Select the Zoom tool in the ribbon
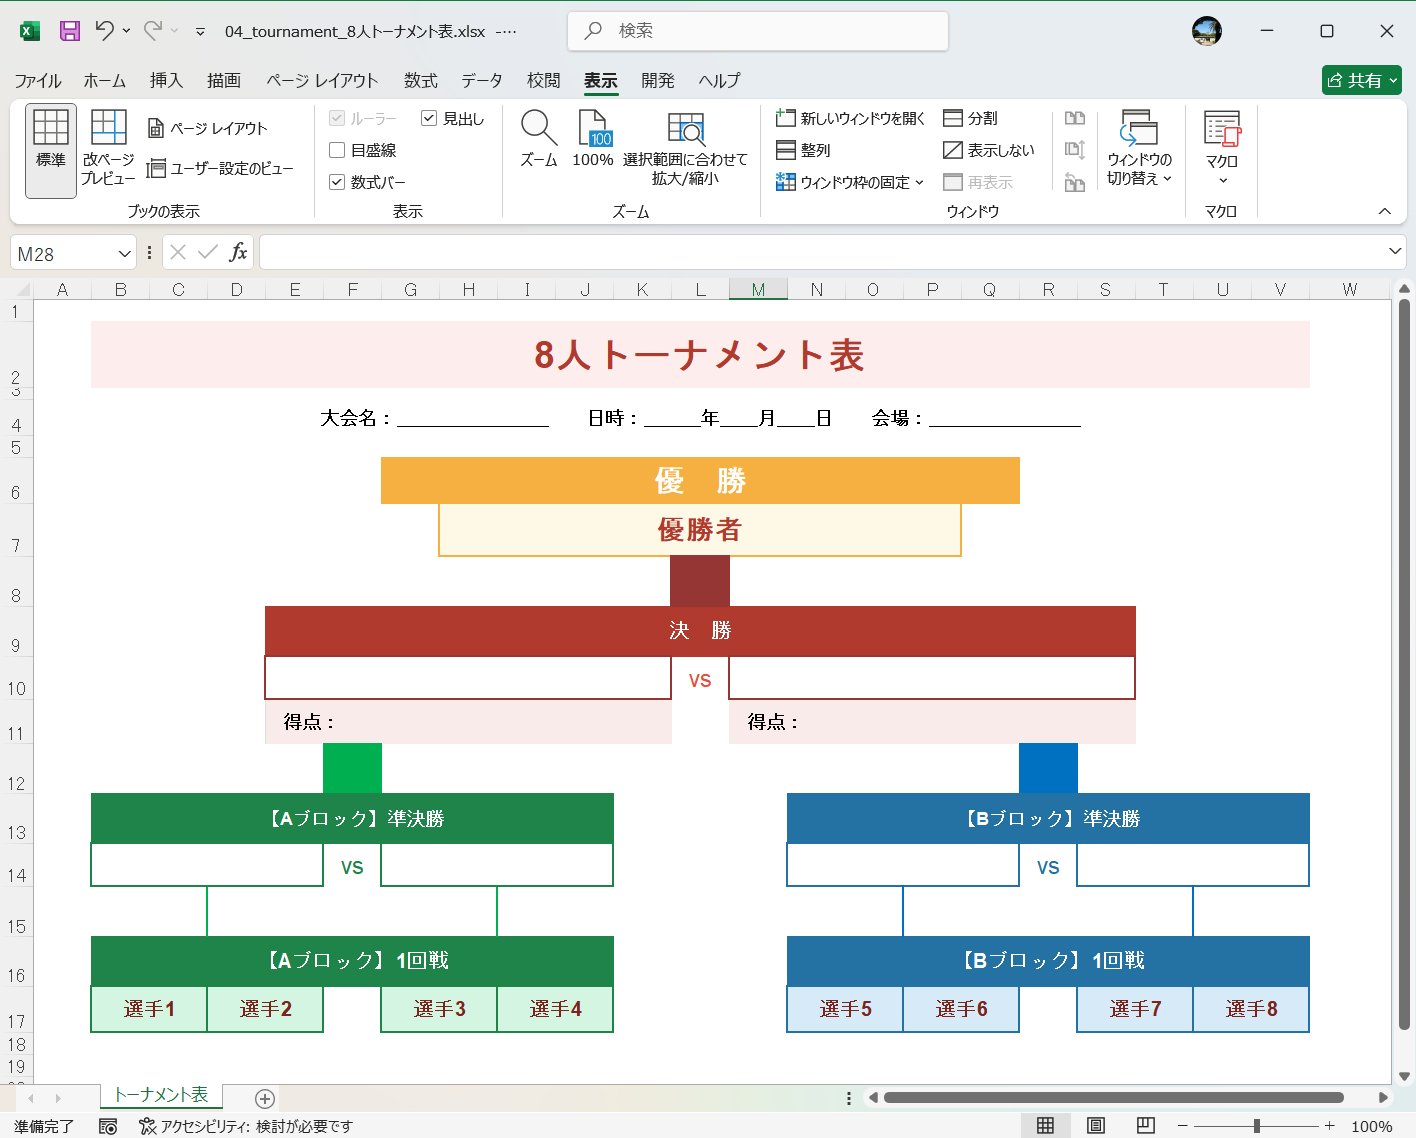Screen dimensions: 1416x1138 [x=538, y=141]
